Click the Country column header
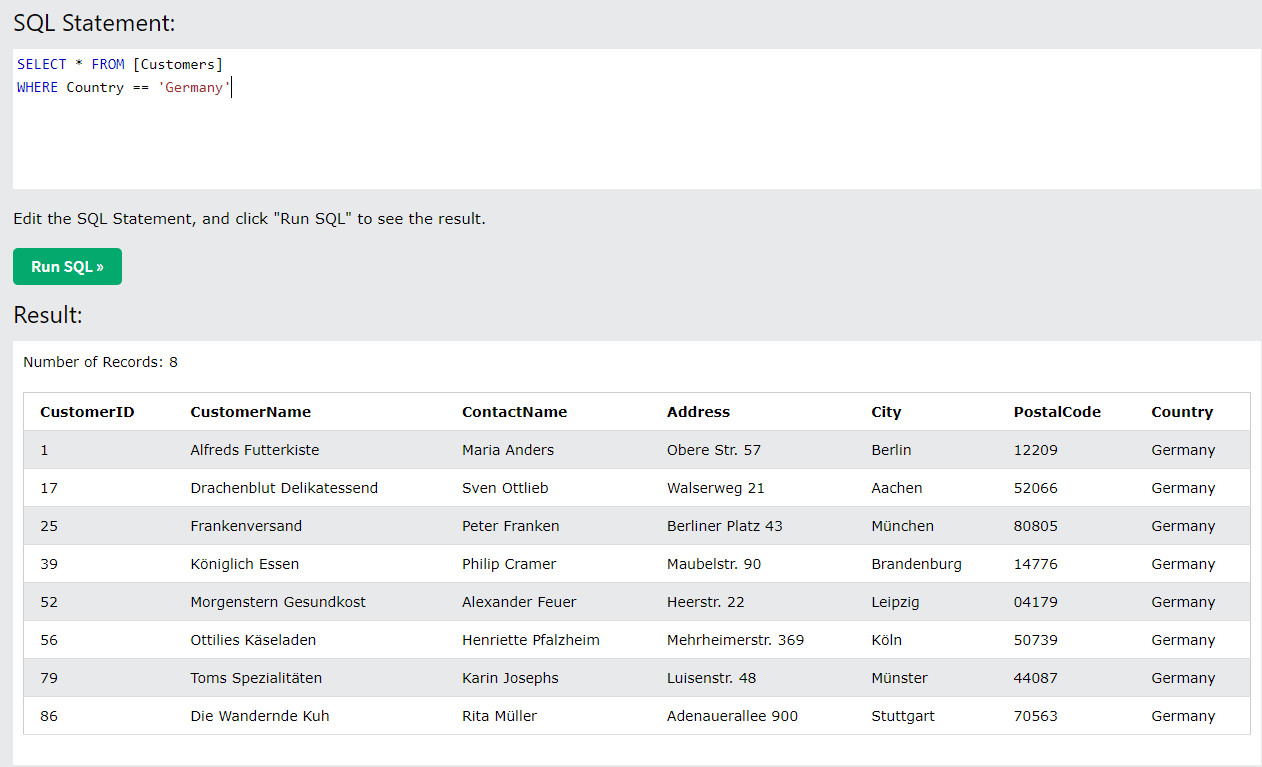The height and width of the screenshot is (767, 1262). click(x=1182, y=412)
